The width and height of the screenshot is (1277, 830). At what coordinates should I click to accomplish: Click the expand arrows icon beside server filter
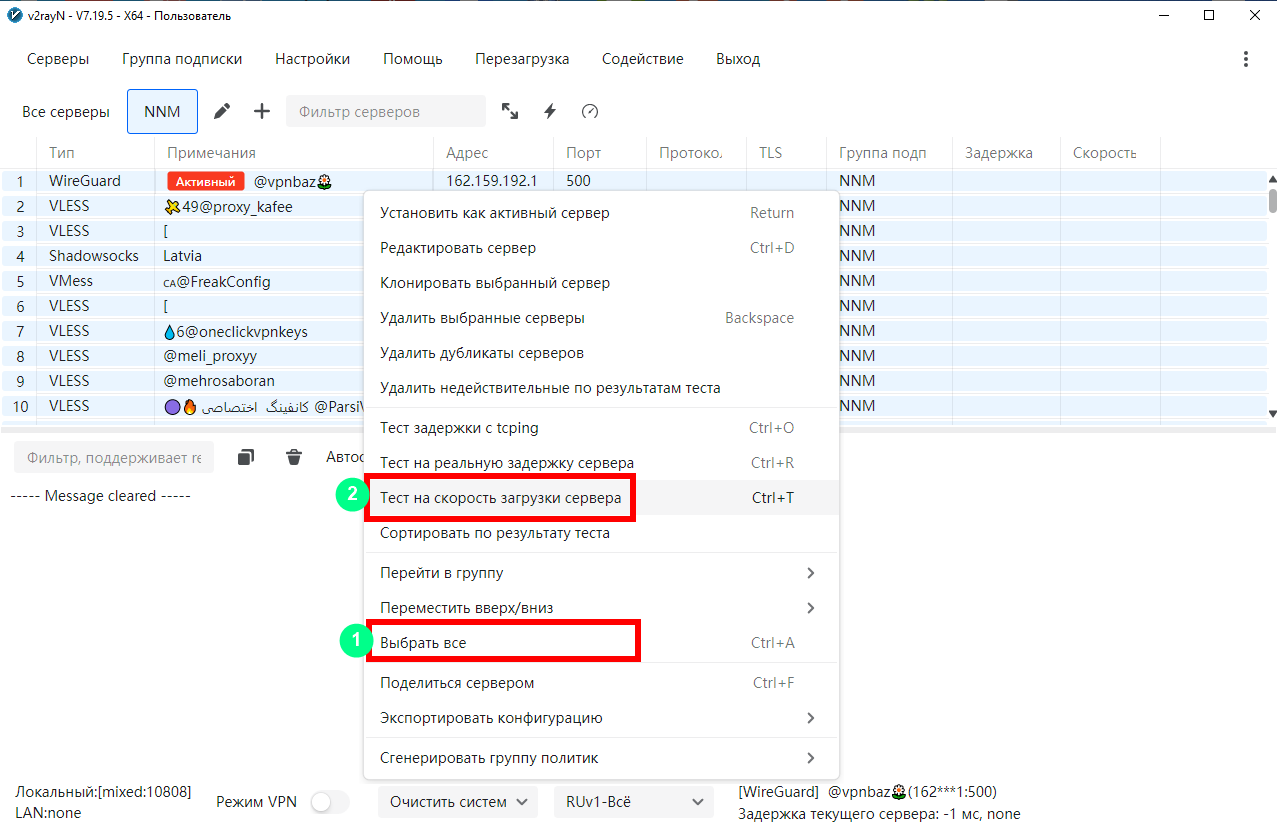[510, 111]
